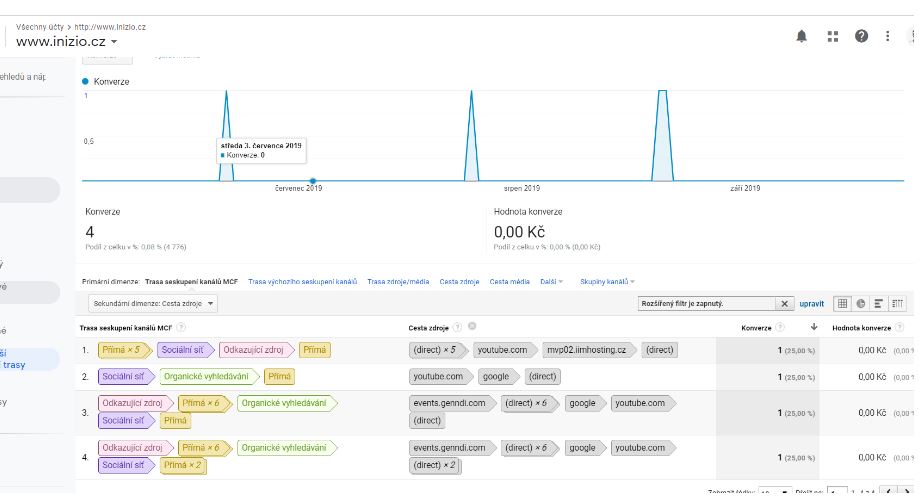This screenshot has height=497, width=919.
Task: Switch to performance bar view icon
Action: point(878,303)
